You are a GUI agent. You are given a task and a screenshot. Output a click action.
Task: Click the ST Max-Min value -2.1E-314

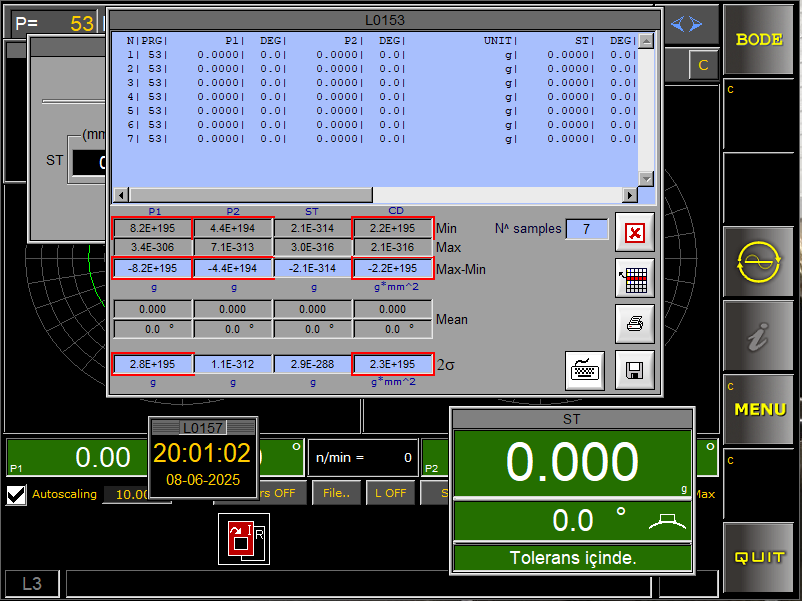point(313,268)
